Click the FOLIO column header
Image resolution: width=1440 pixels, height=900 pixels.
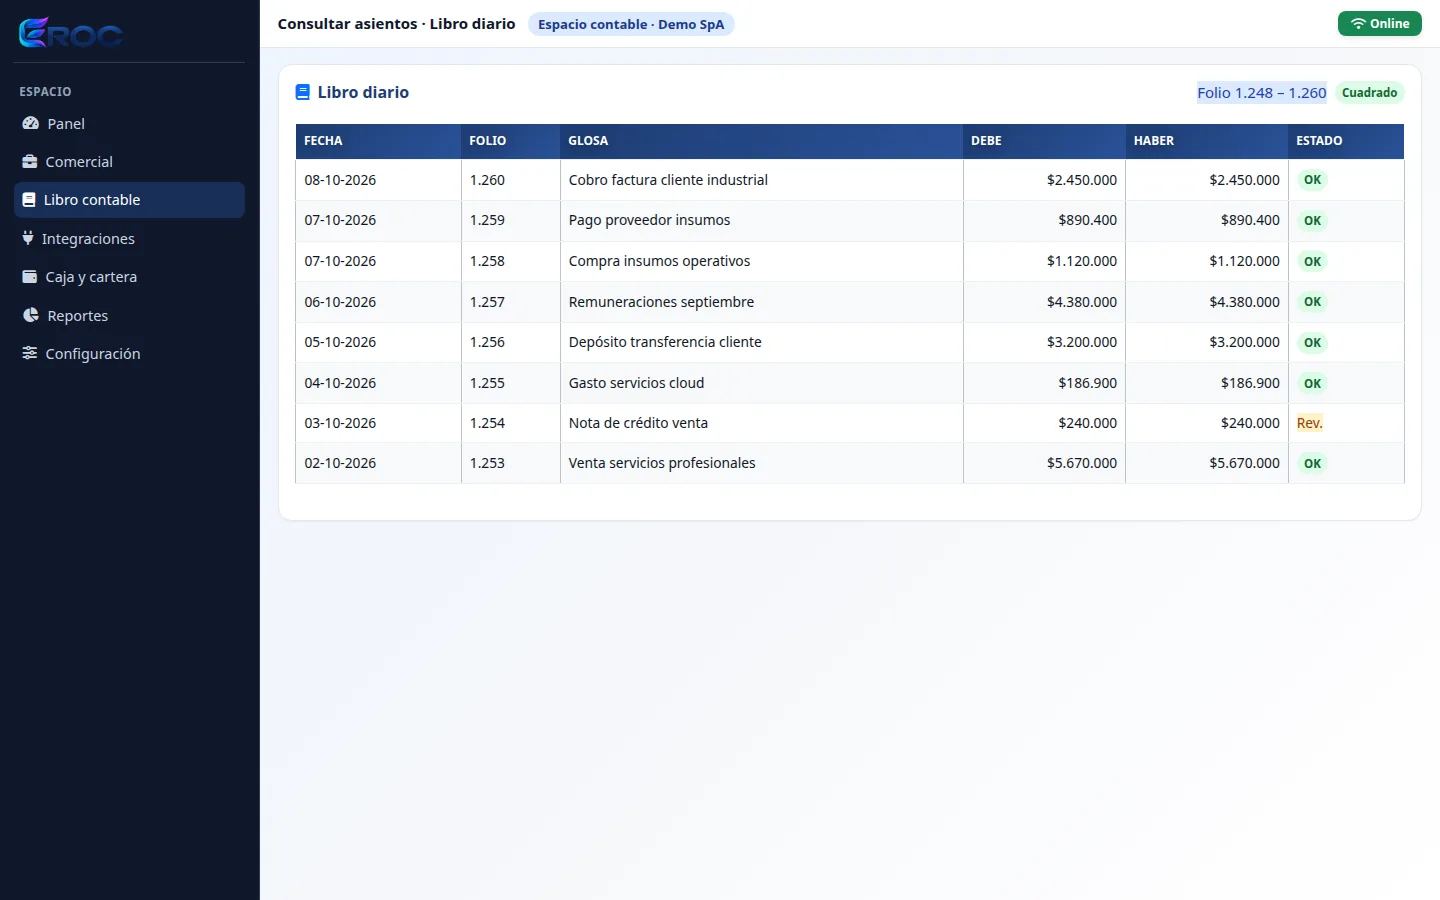tap(510, 141)
